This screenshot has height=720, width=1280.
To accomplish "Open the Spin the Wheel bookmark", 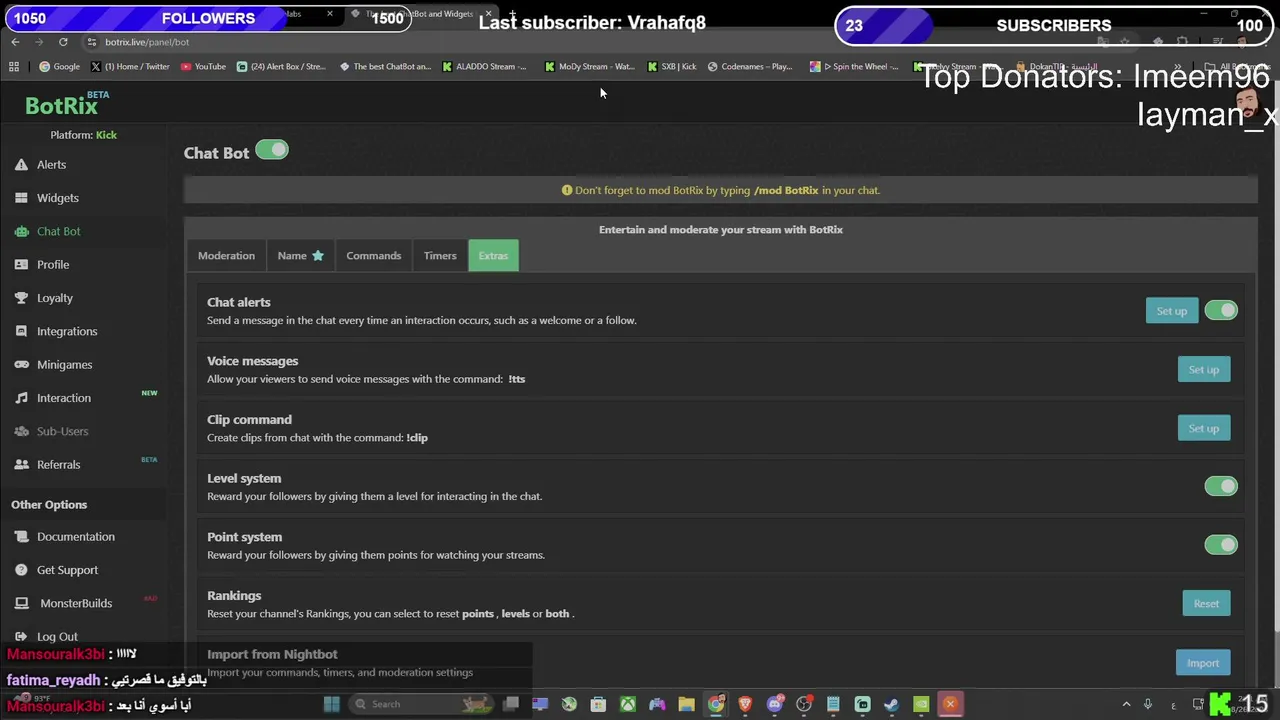I will (854, 67).
